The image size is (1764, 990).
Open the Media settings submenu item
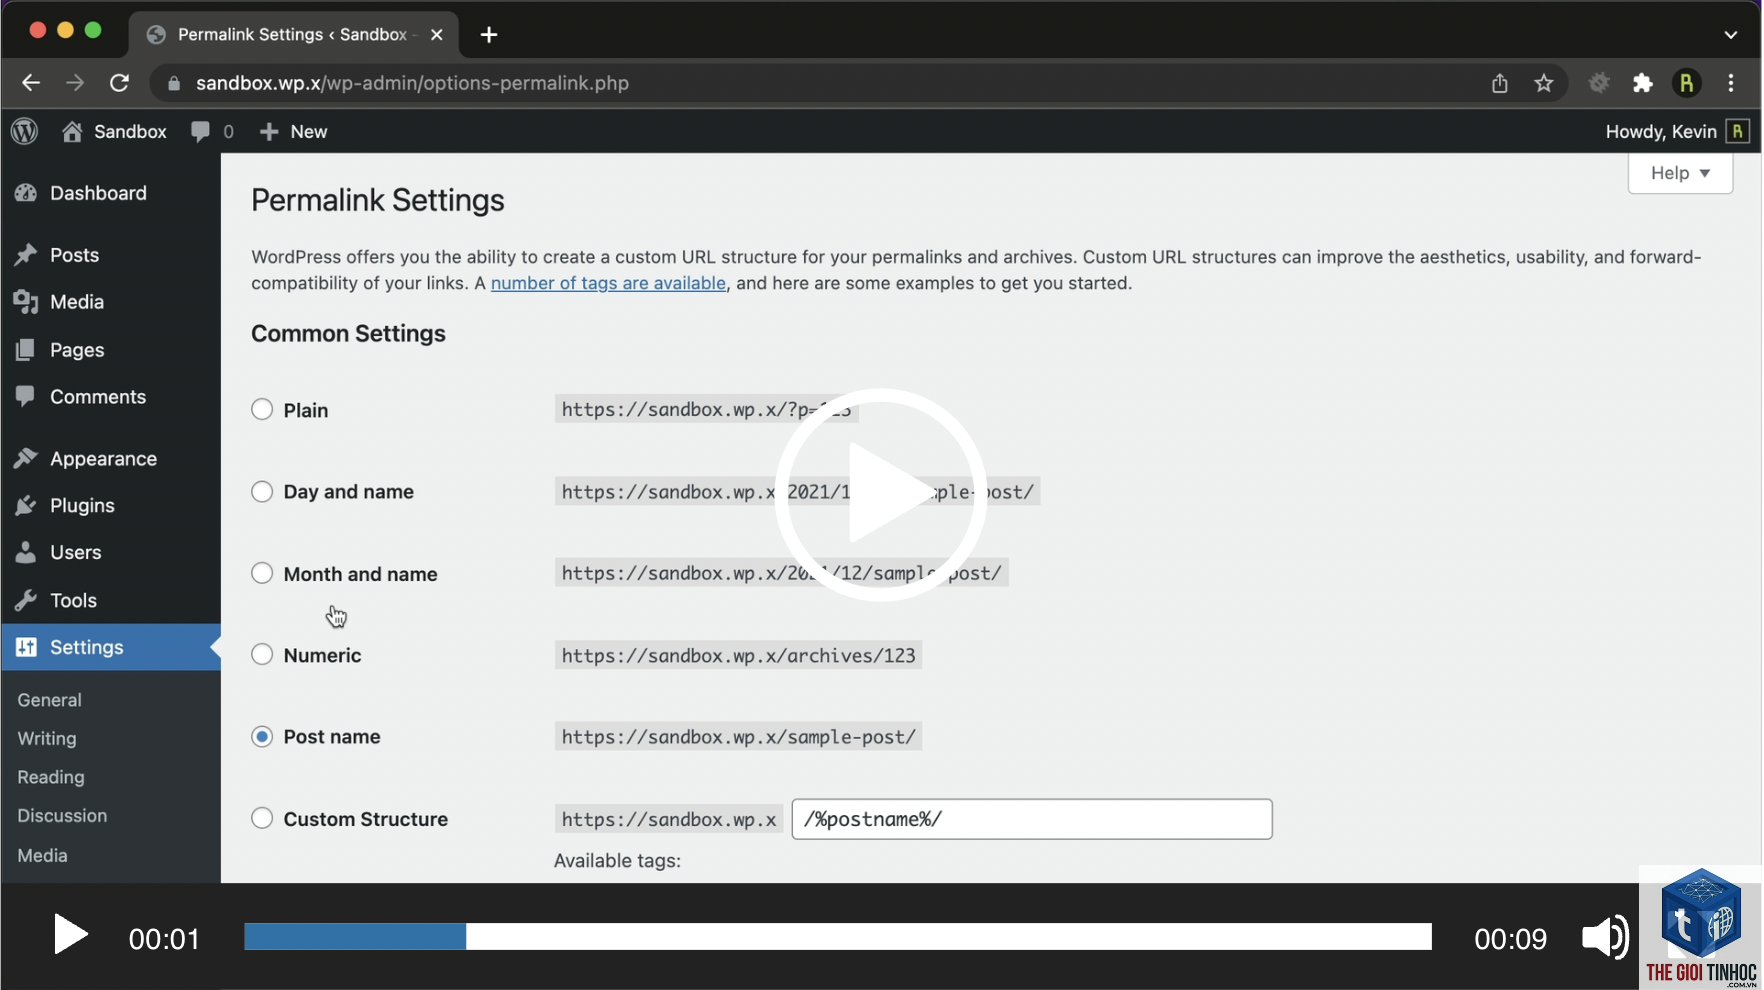(x=43, y=856)
